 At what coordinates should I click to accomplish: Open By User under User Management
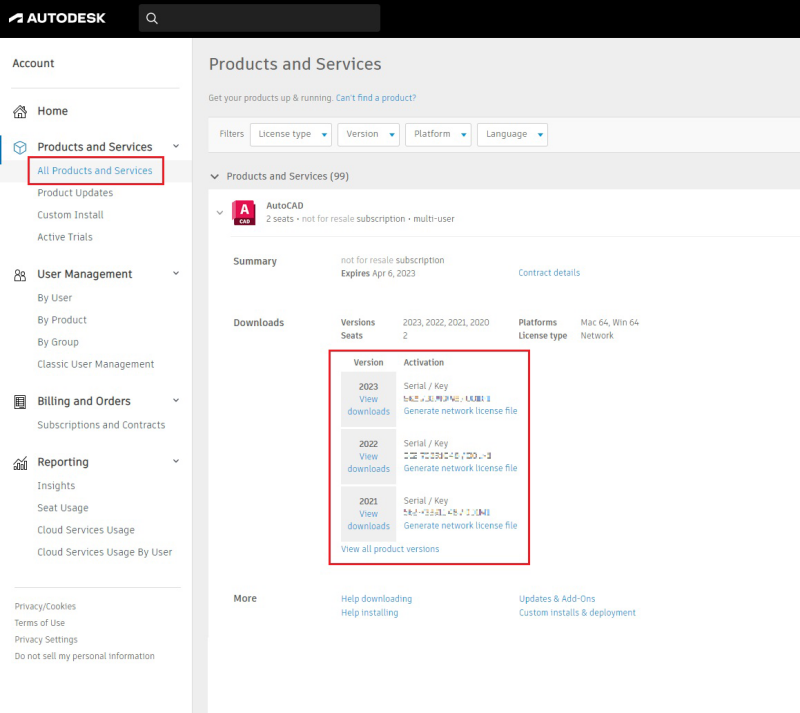coord(55,298)
